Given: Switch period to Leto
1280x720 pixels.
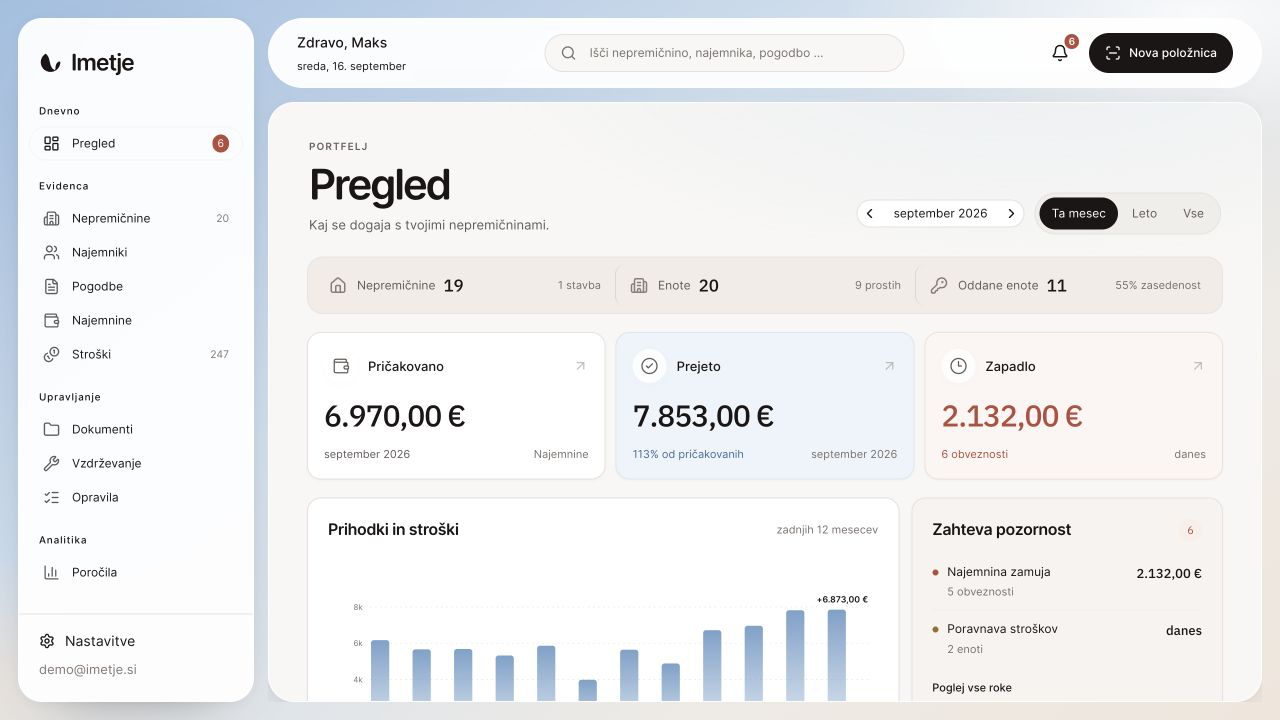Looking at the screenshot, I should click(1144, 213).
